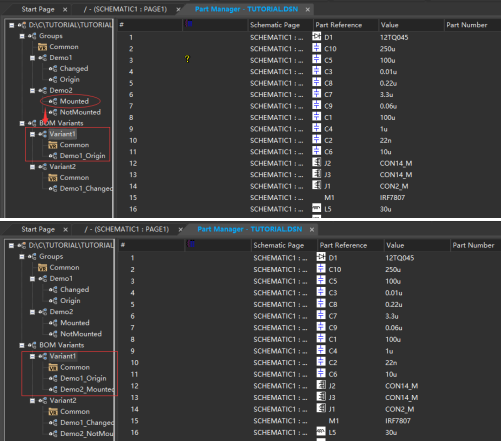The height and width of the screenshot is (441, 501).
Task: Select Part Manager - TUTORIAL.DSN tab in upper window
Action: [x=247, y=9]
